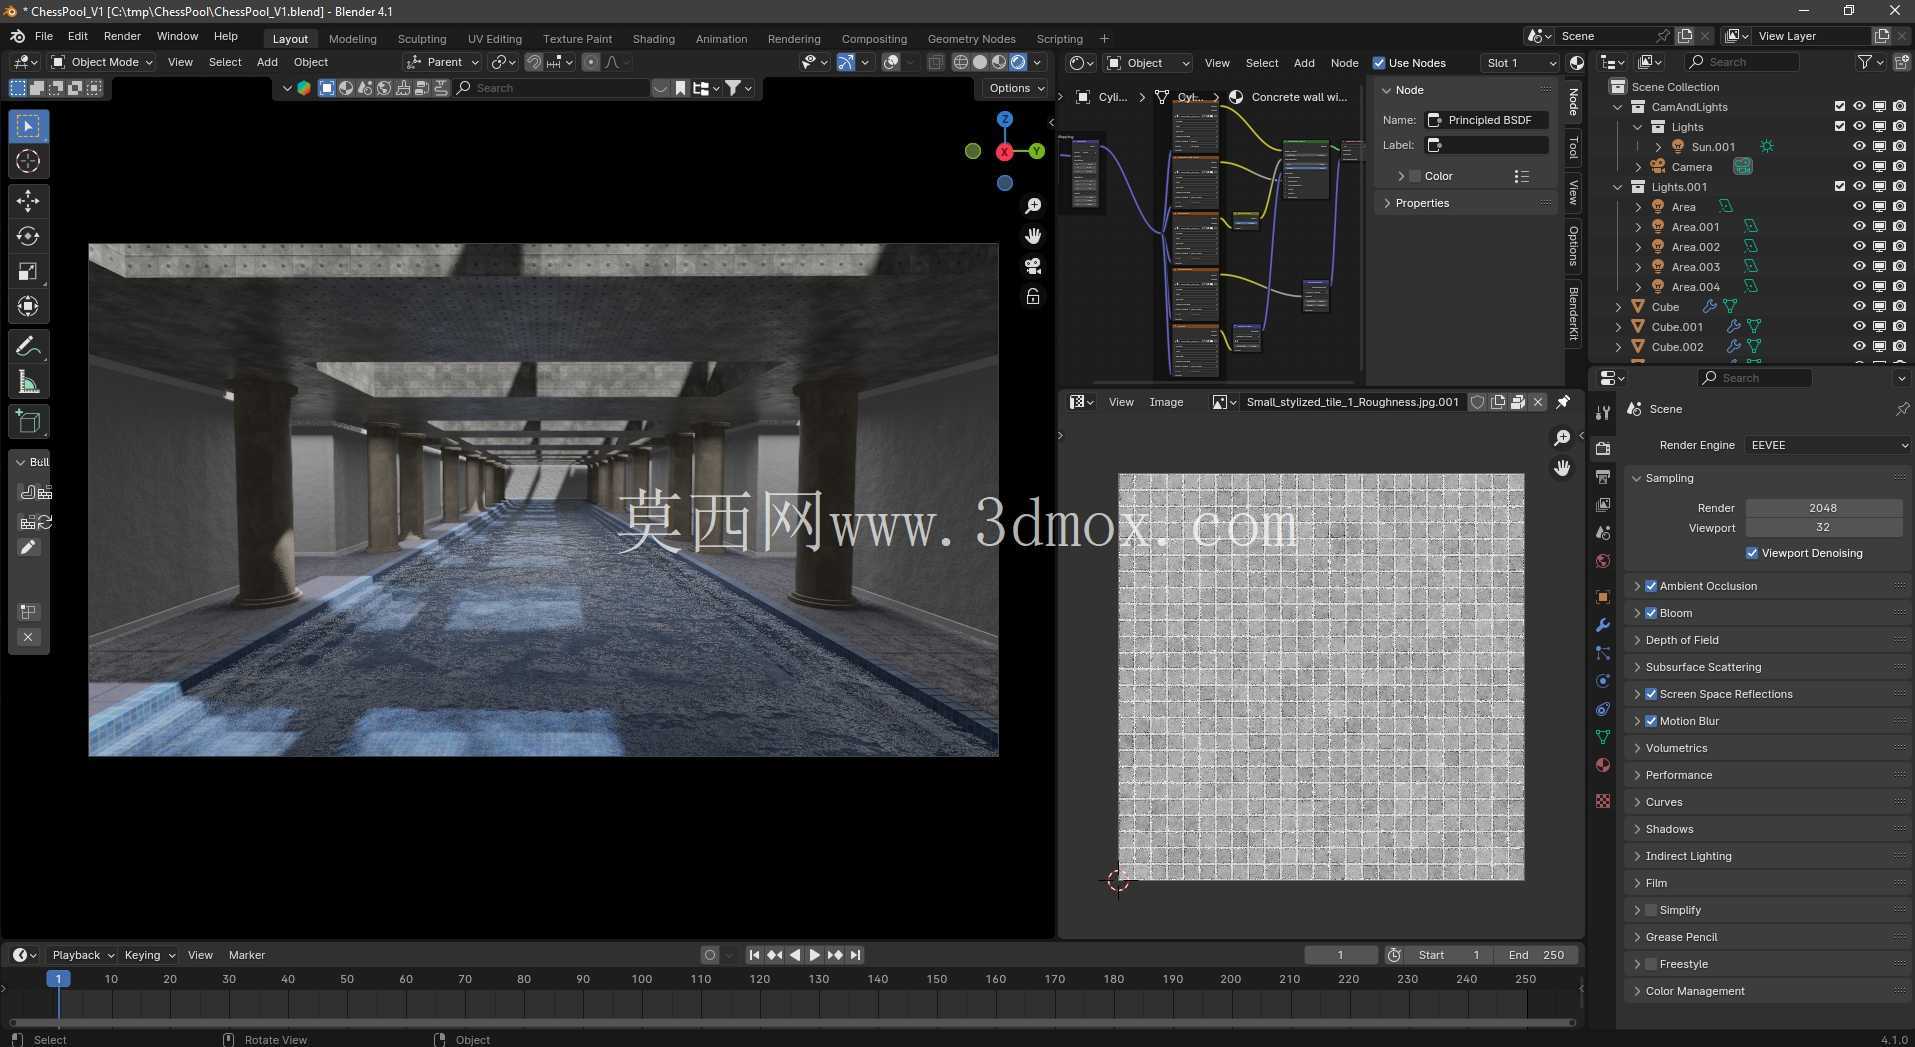Uncheck Viewport Denoising
Image resolution: width=1915 pixels, height=1047 pixels.
coord(1752,553)
